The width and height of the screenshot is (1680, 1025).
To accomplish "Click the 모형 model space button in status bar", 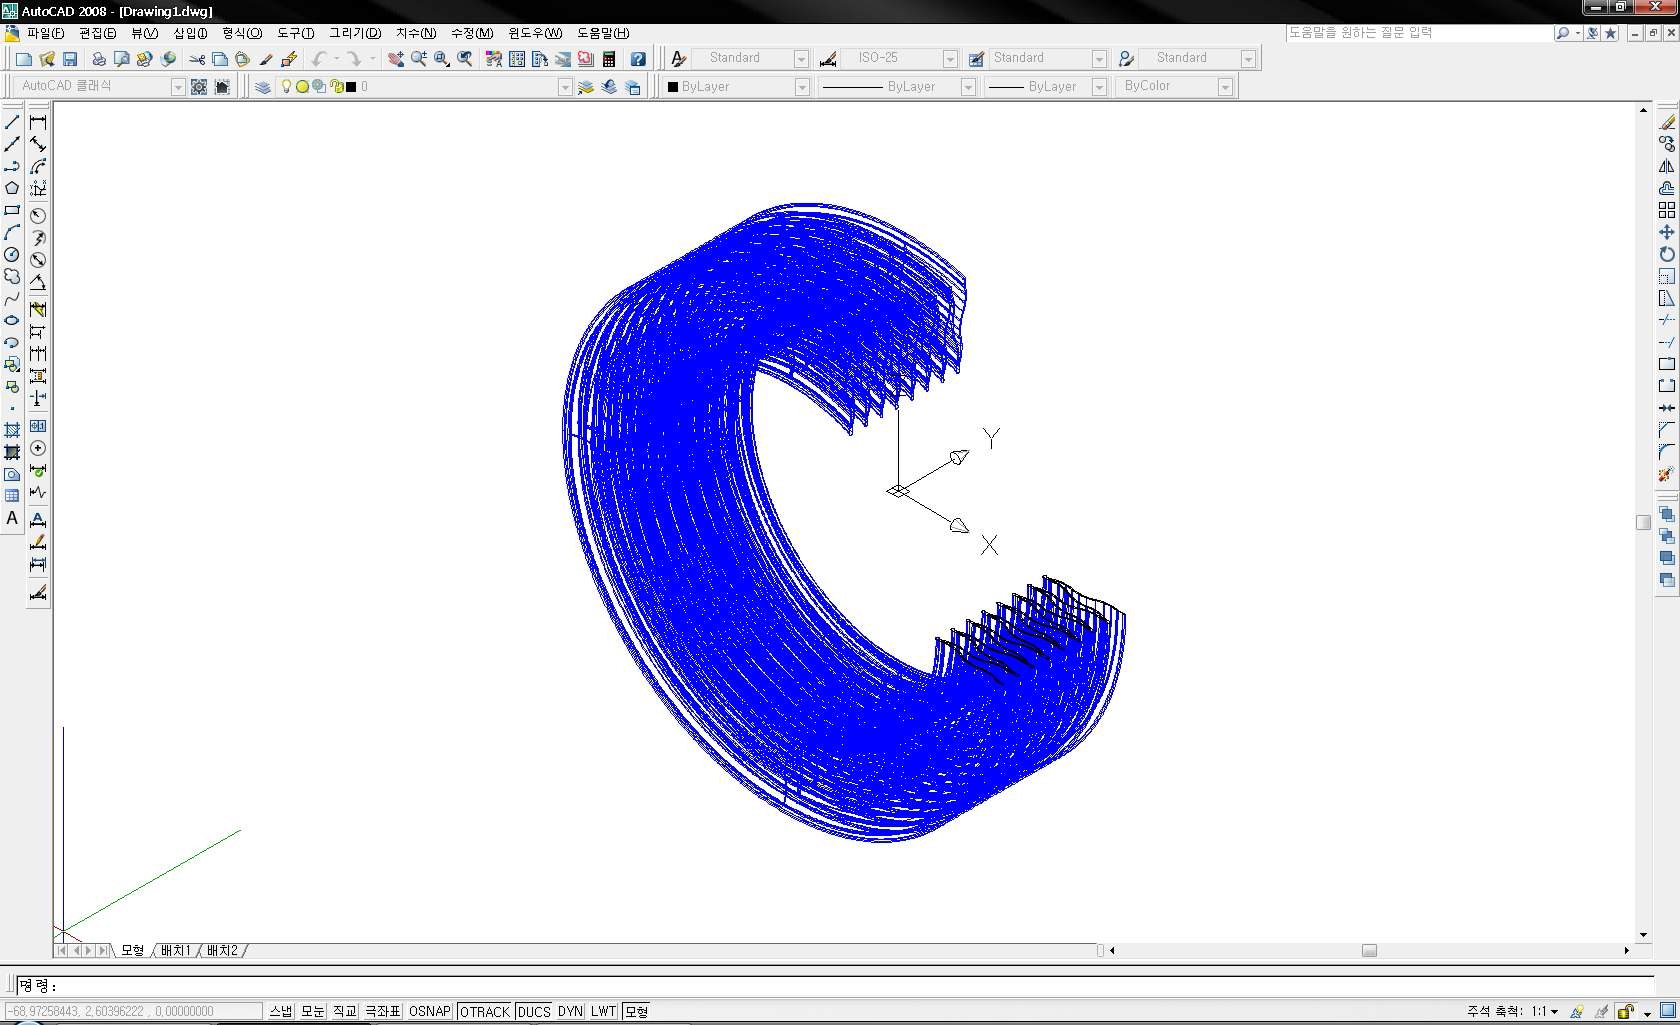I will 636,1011.
